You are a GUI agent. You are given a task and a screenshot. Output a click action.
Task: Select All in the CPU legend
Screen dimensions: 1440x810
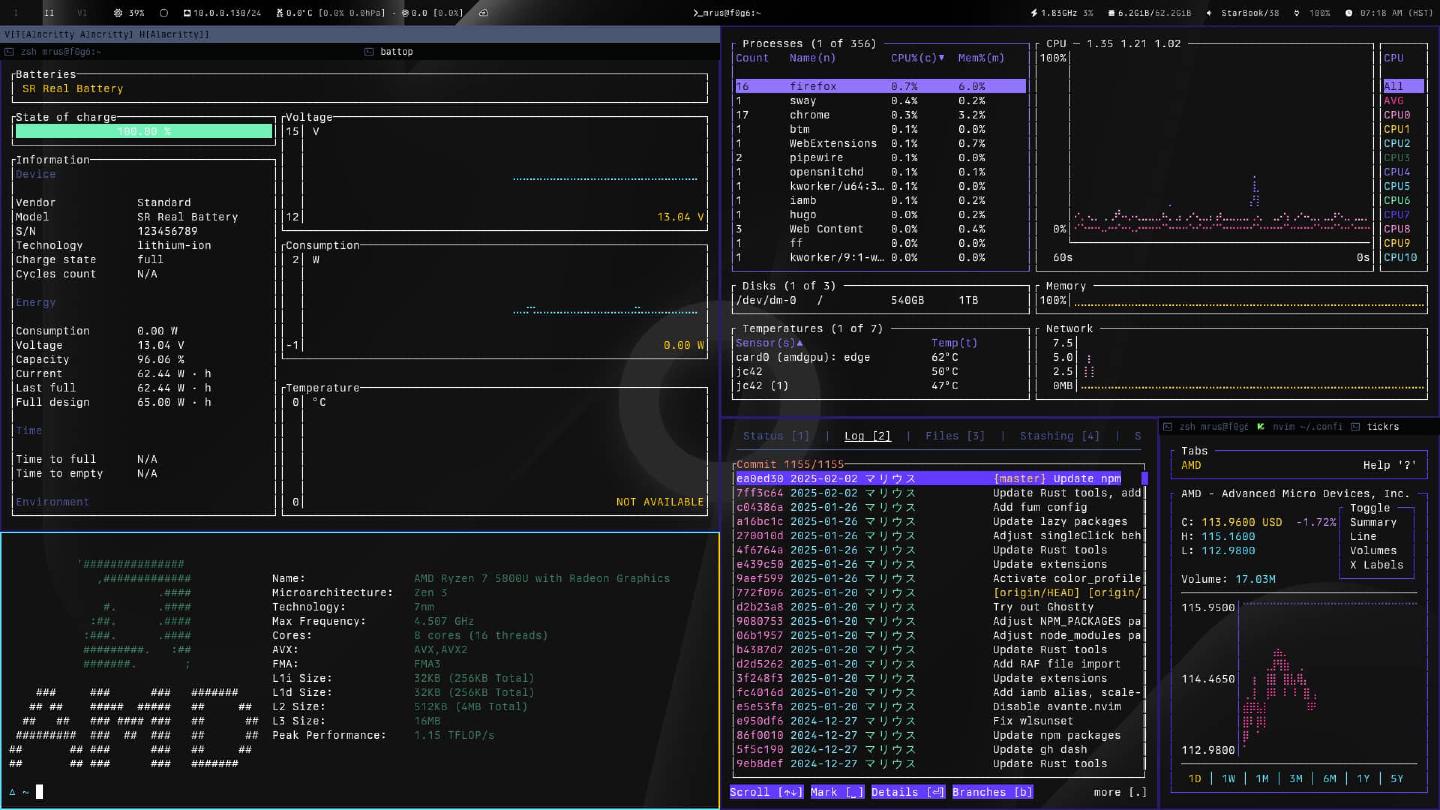pyautogui.click(x=1405, y=86)
